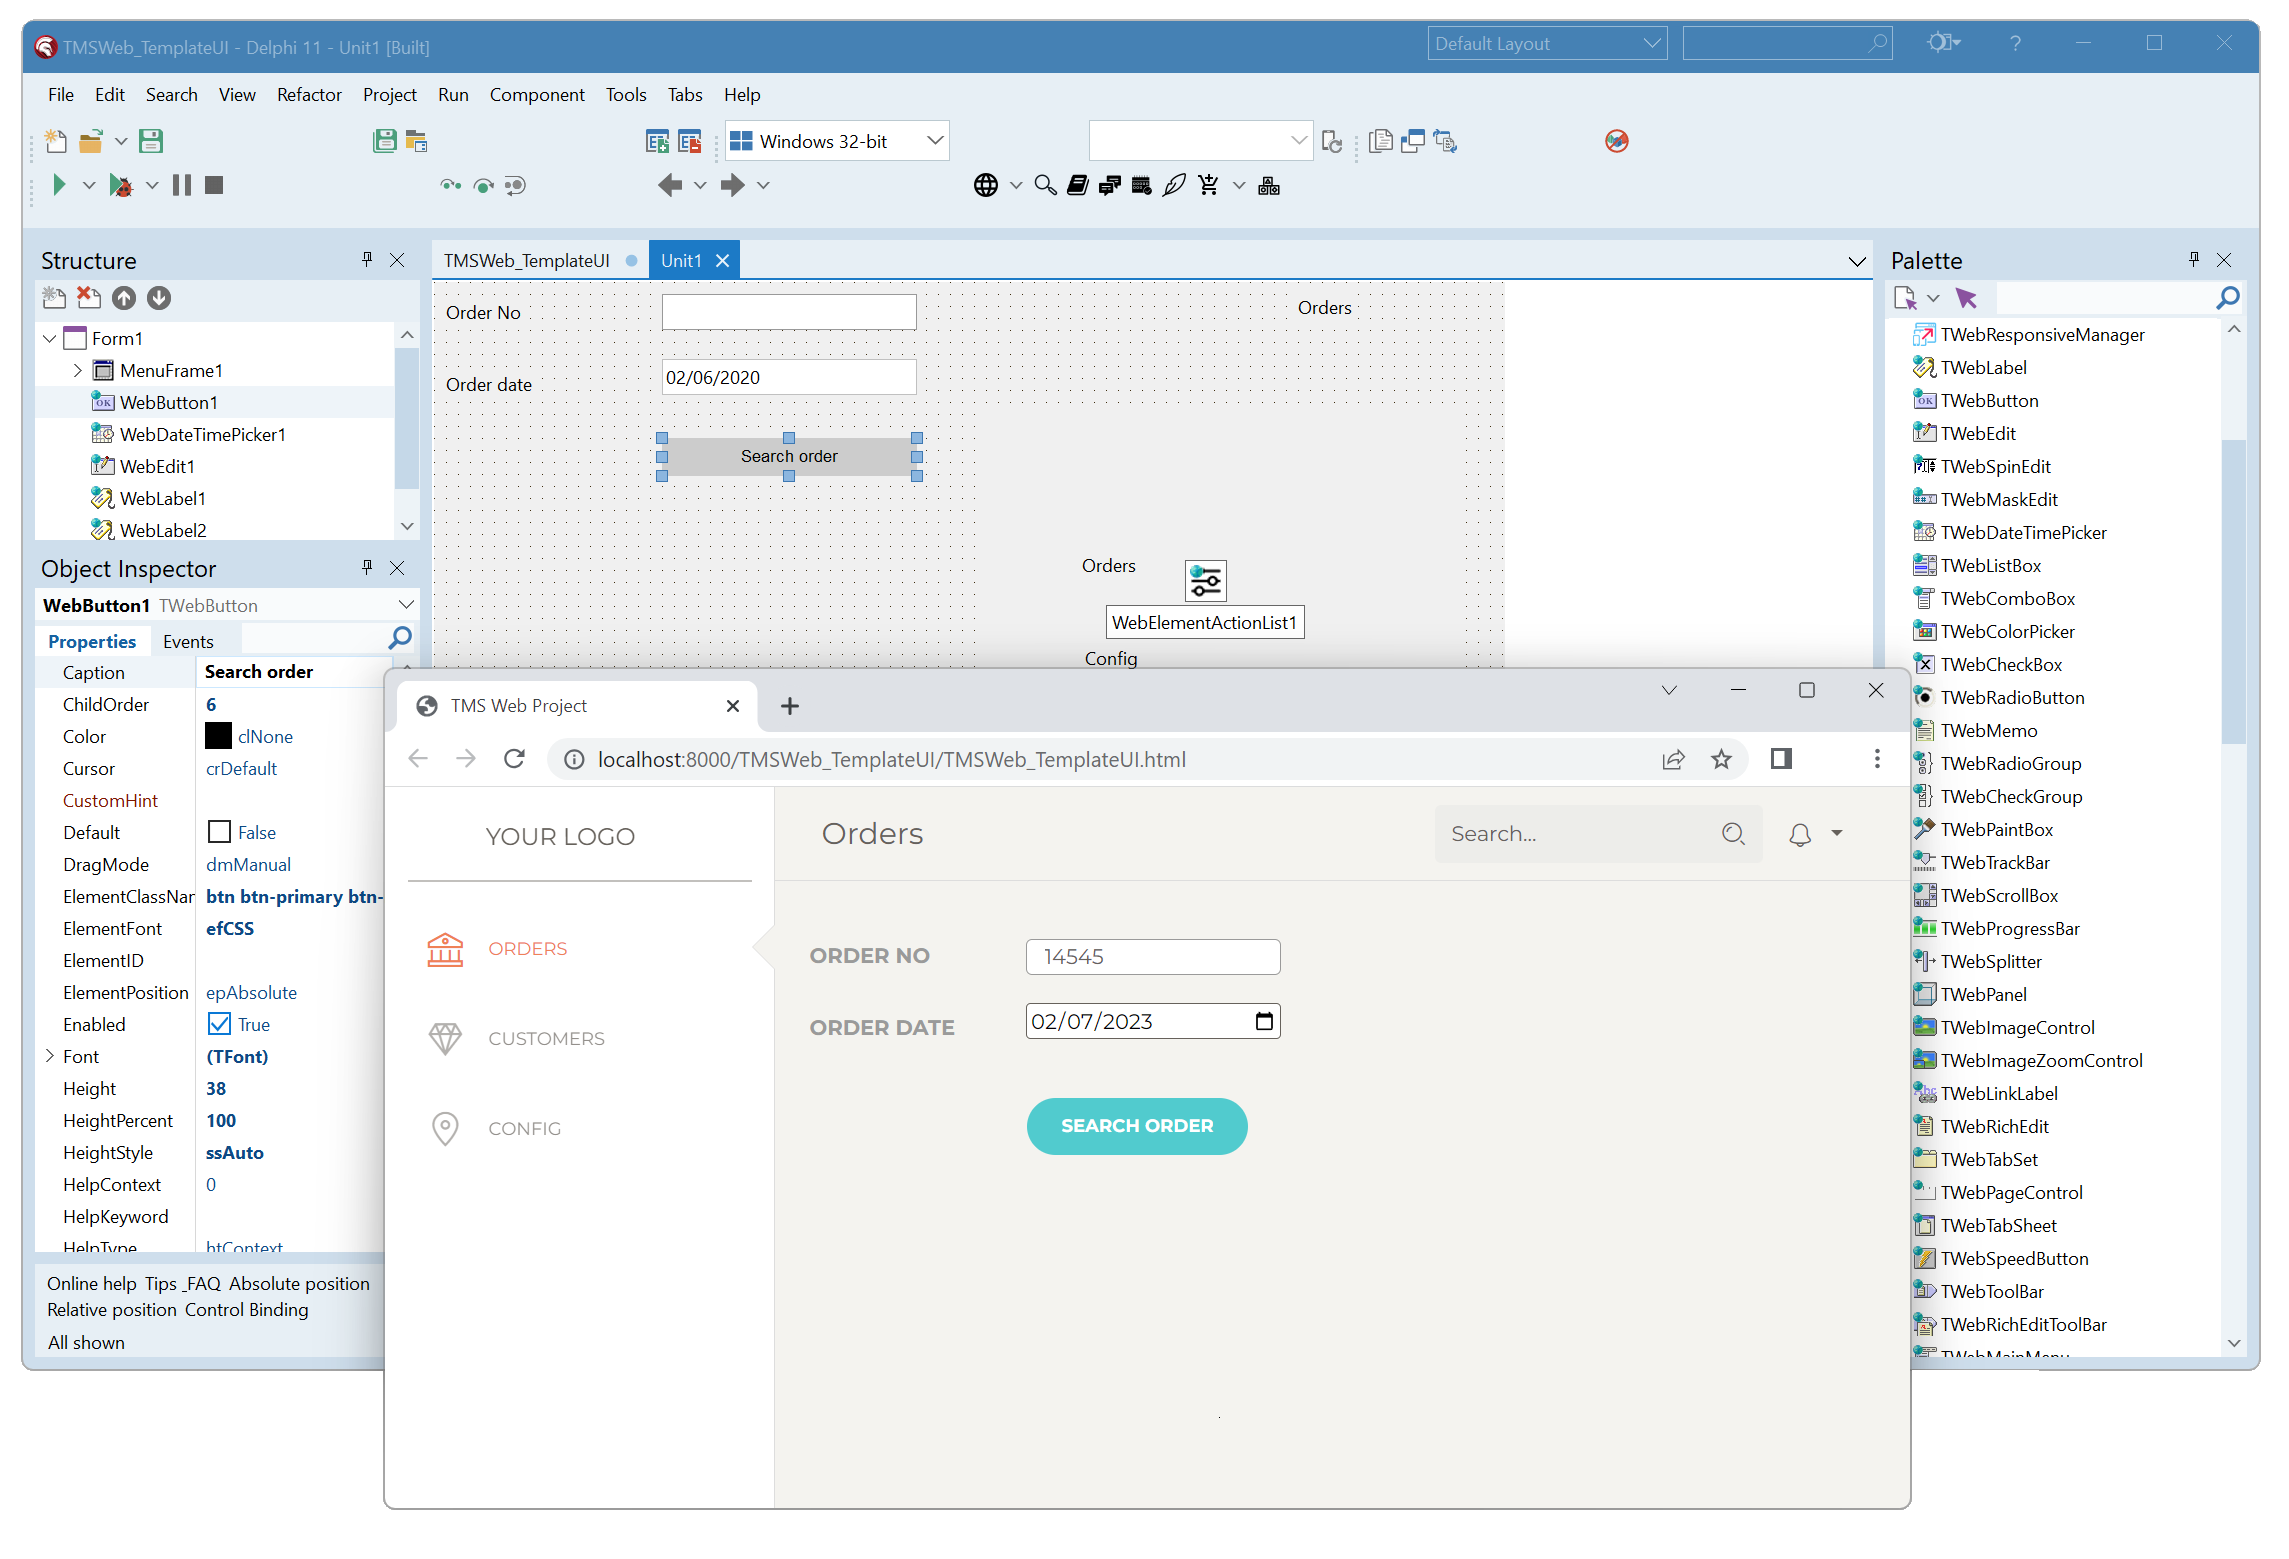Click the black Color property swatch

pos(218,736)
